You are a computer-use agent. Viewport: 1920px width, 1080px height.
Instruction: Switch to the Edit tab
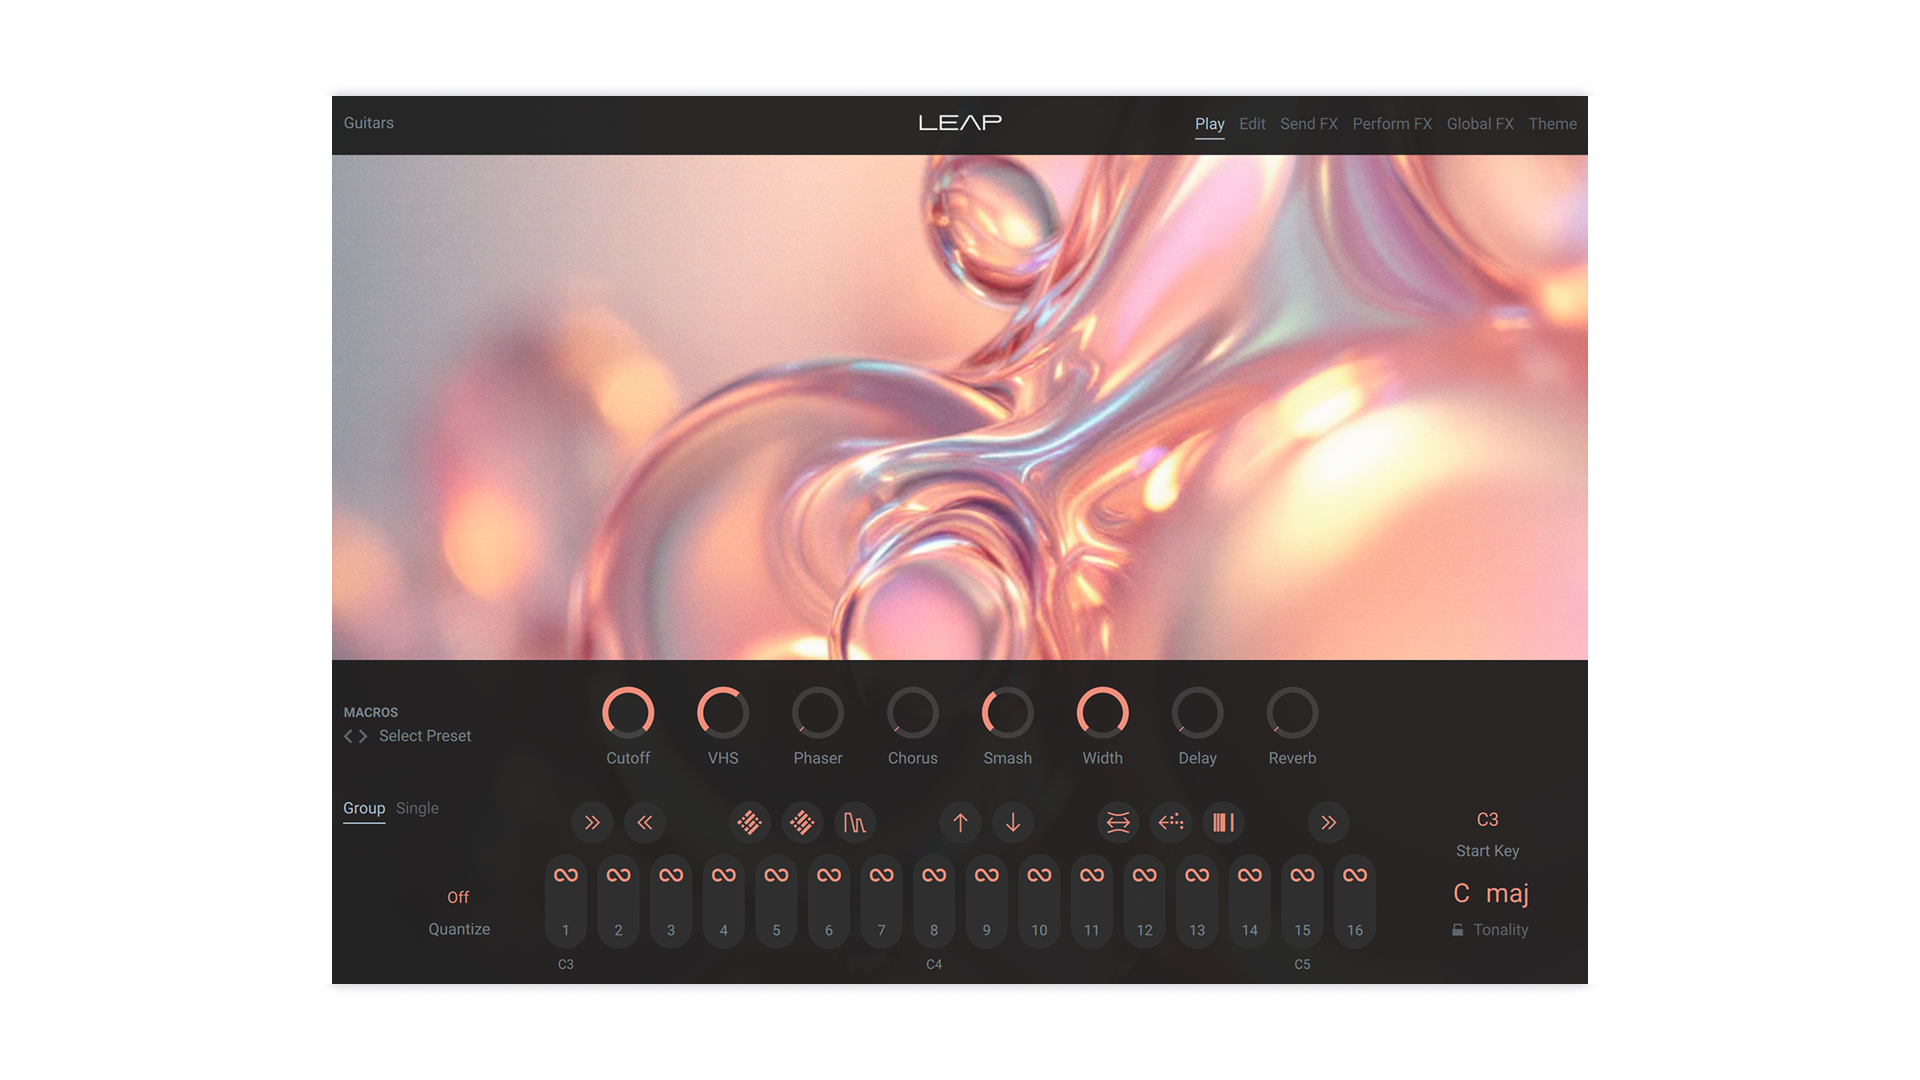pos(1252,124)
